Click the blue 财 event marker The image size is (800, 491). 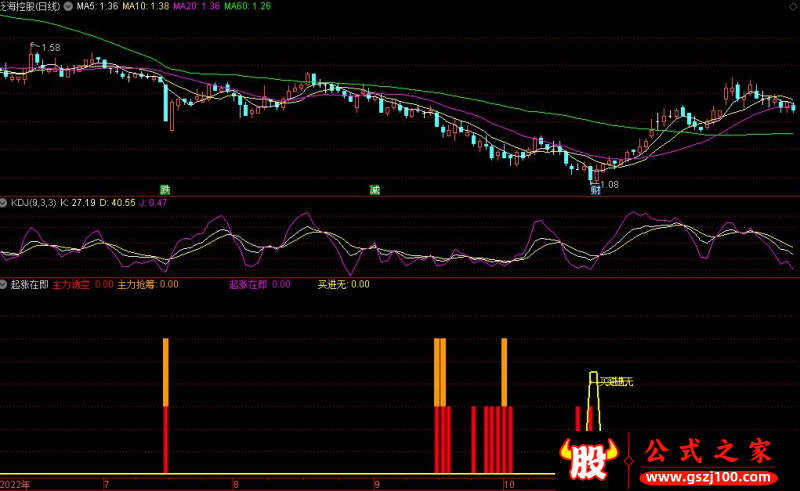coord(595,190)
